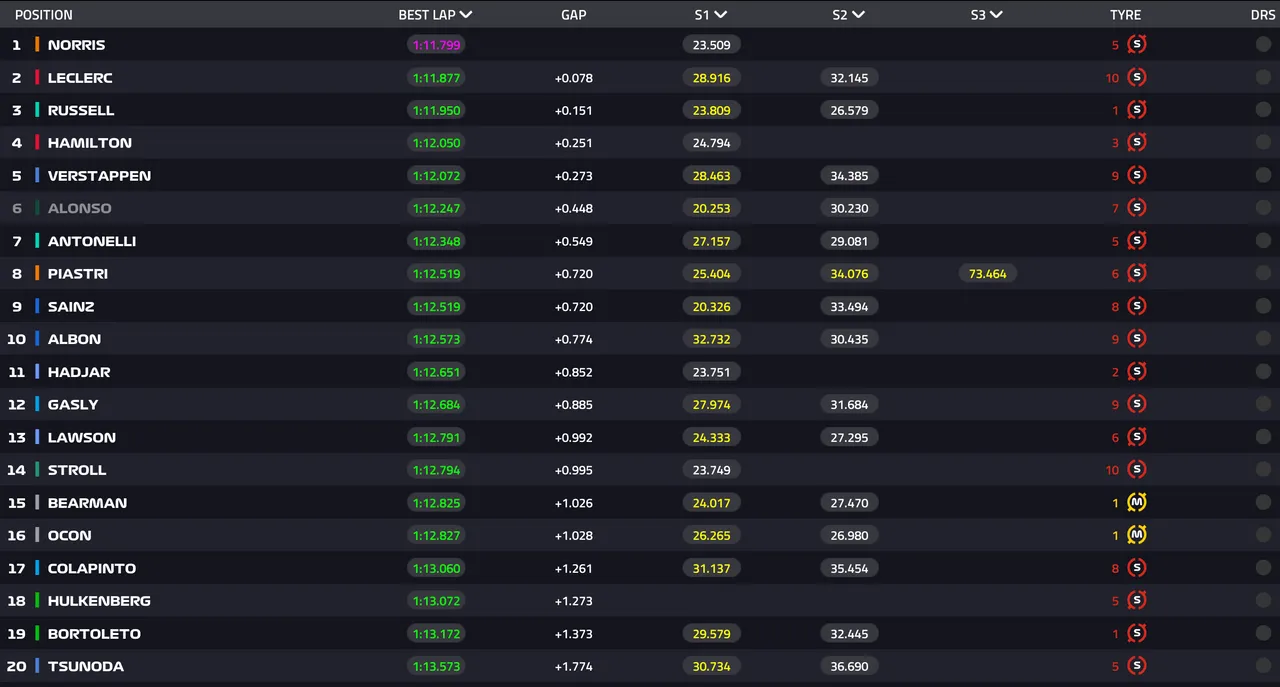Click Tsunoda's soft tyre compound icon
The height and width of the screenshot is (687, 1280).
tap(1136, 666)
